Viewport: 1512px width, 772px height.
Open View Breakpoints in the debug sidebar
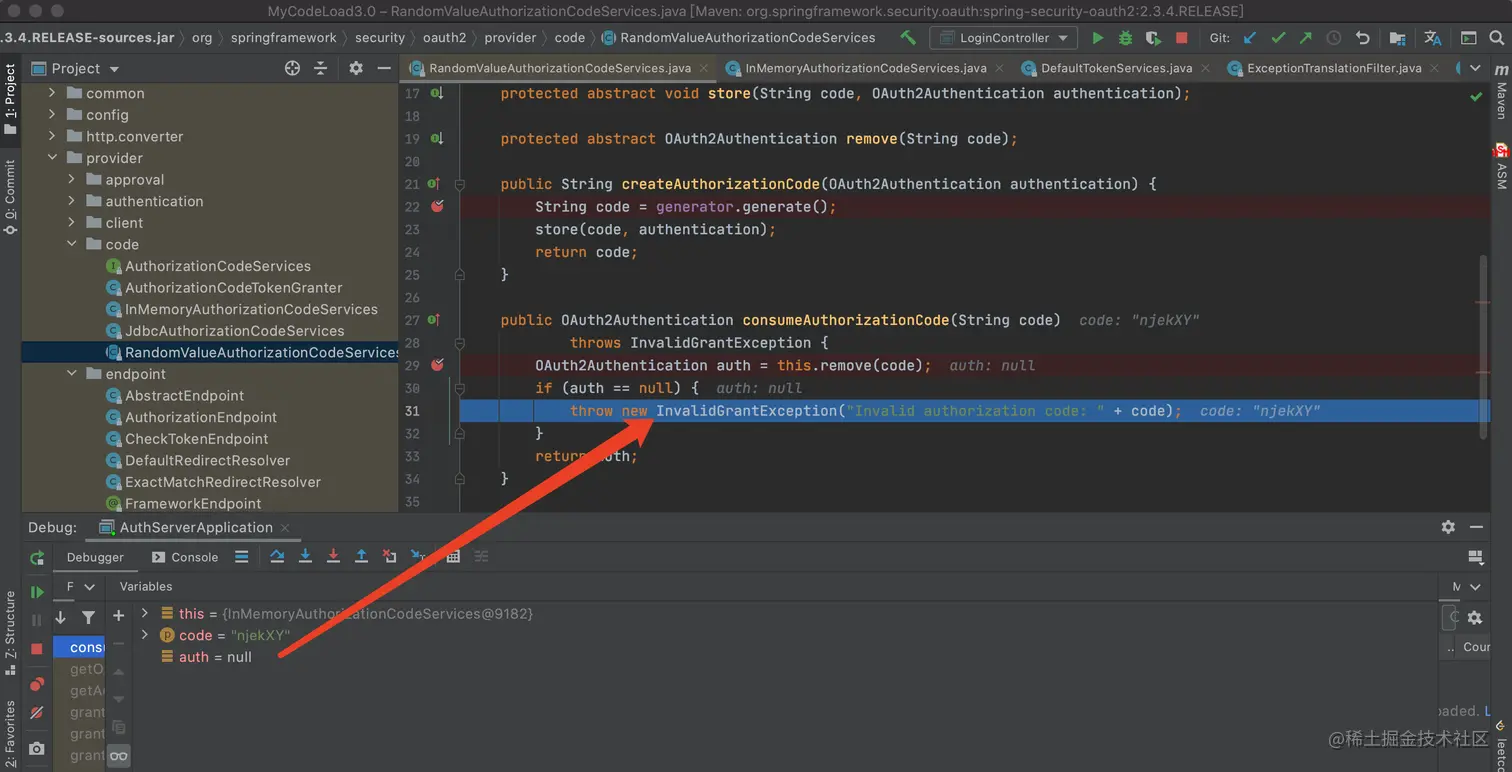coord(37,684)
